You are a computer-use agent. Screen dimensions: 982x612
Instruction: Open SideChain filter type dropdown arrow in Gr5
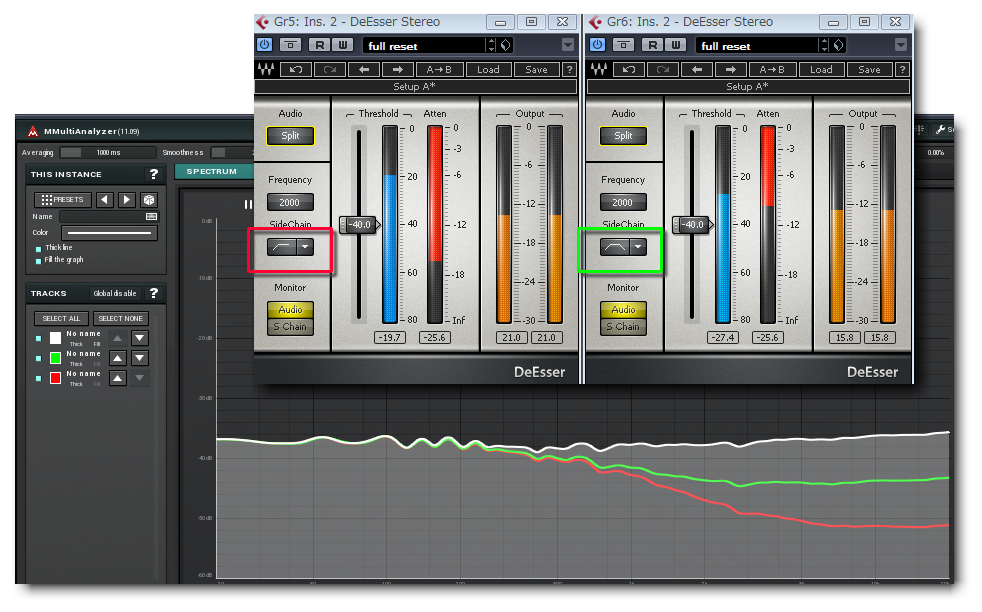(x=305, y=247)
